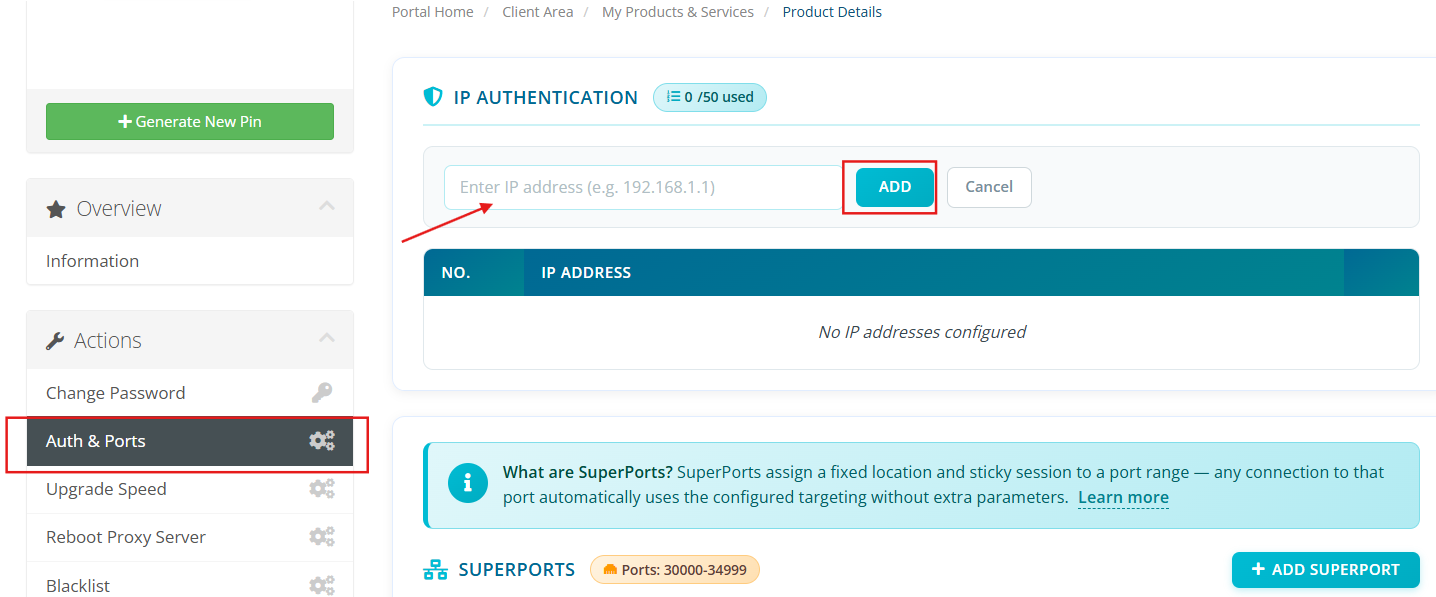Click the network icon beside SuperPorts heading

pyautogui.click(x=435, y=570)
